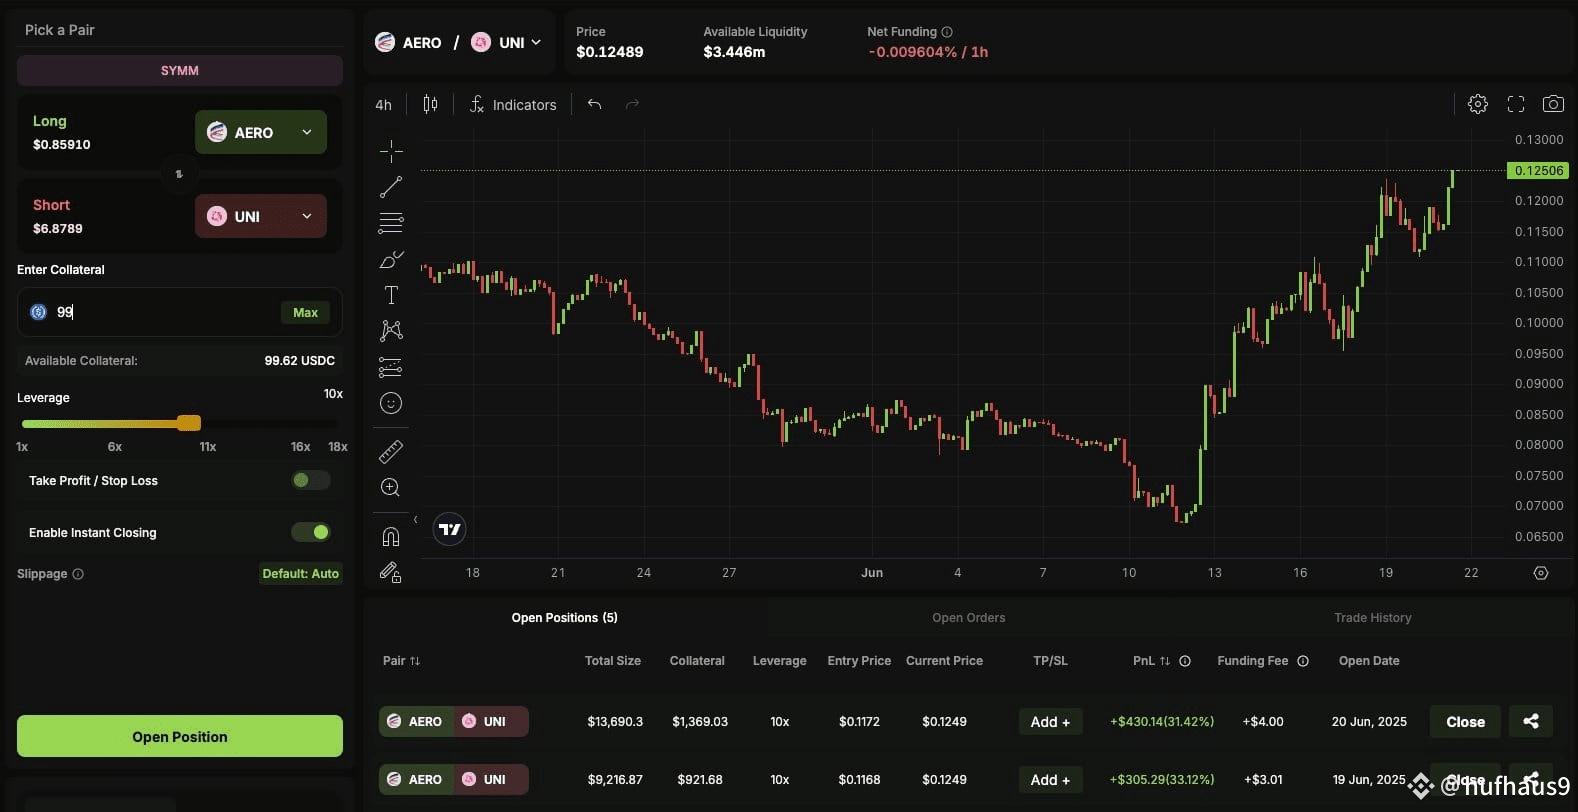Share the 20 Jun AERO/UNI position
This screenshot has height=812, width=1578.
point(1531,721)
